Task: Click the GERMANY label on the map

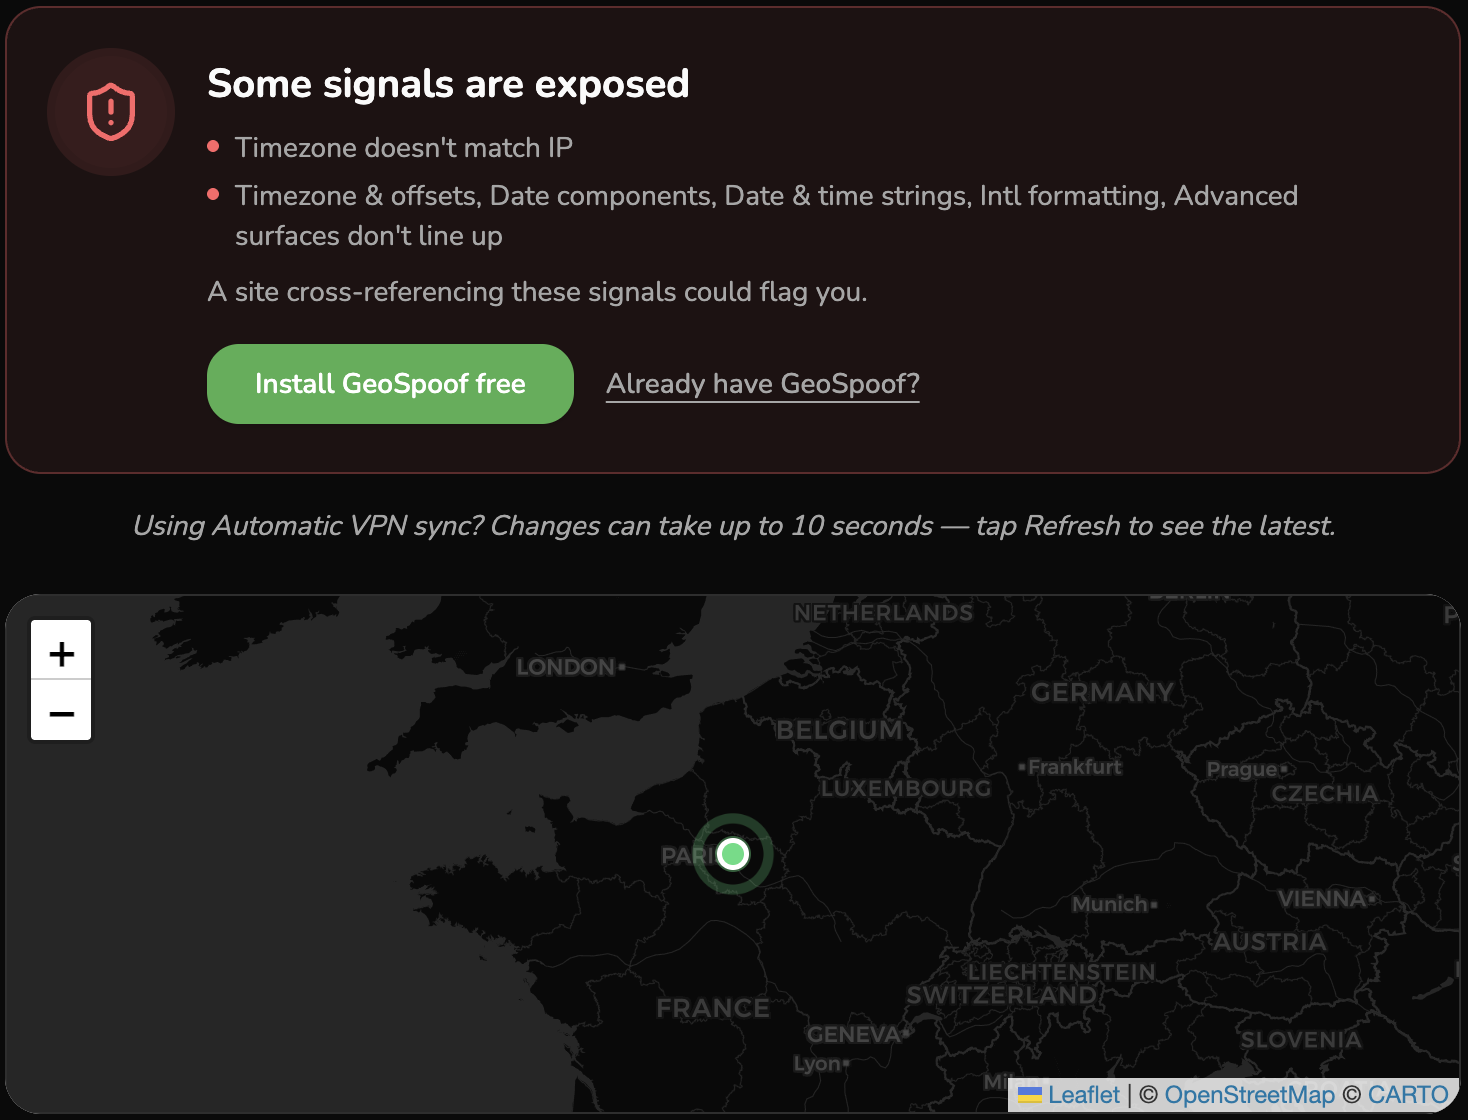Action: coord(1102,692)
